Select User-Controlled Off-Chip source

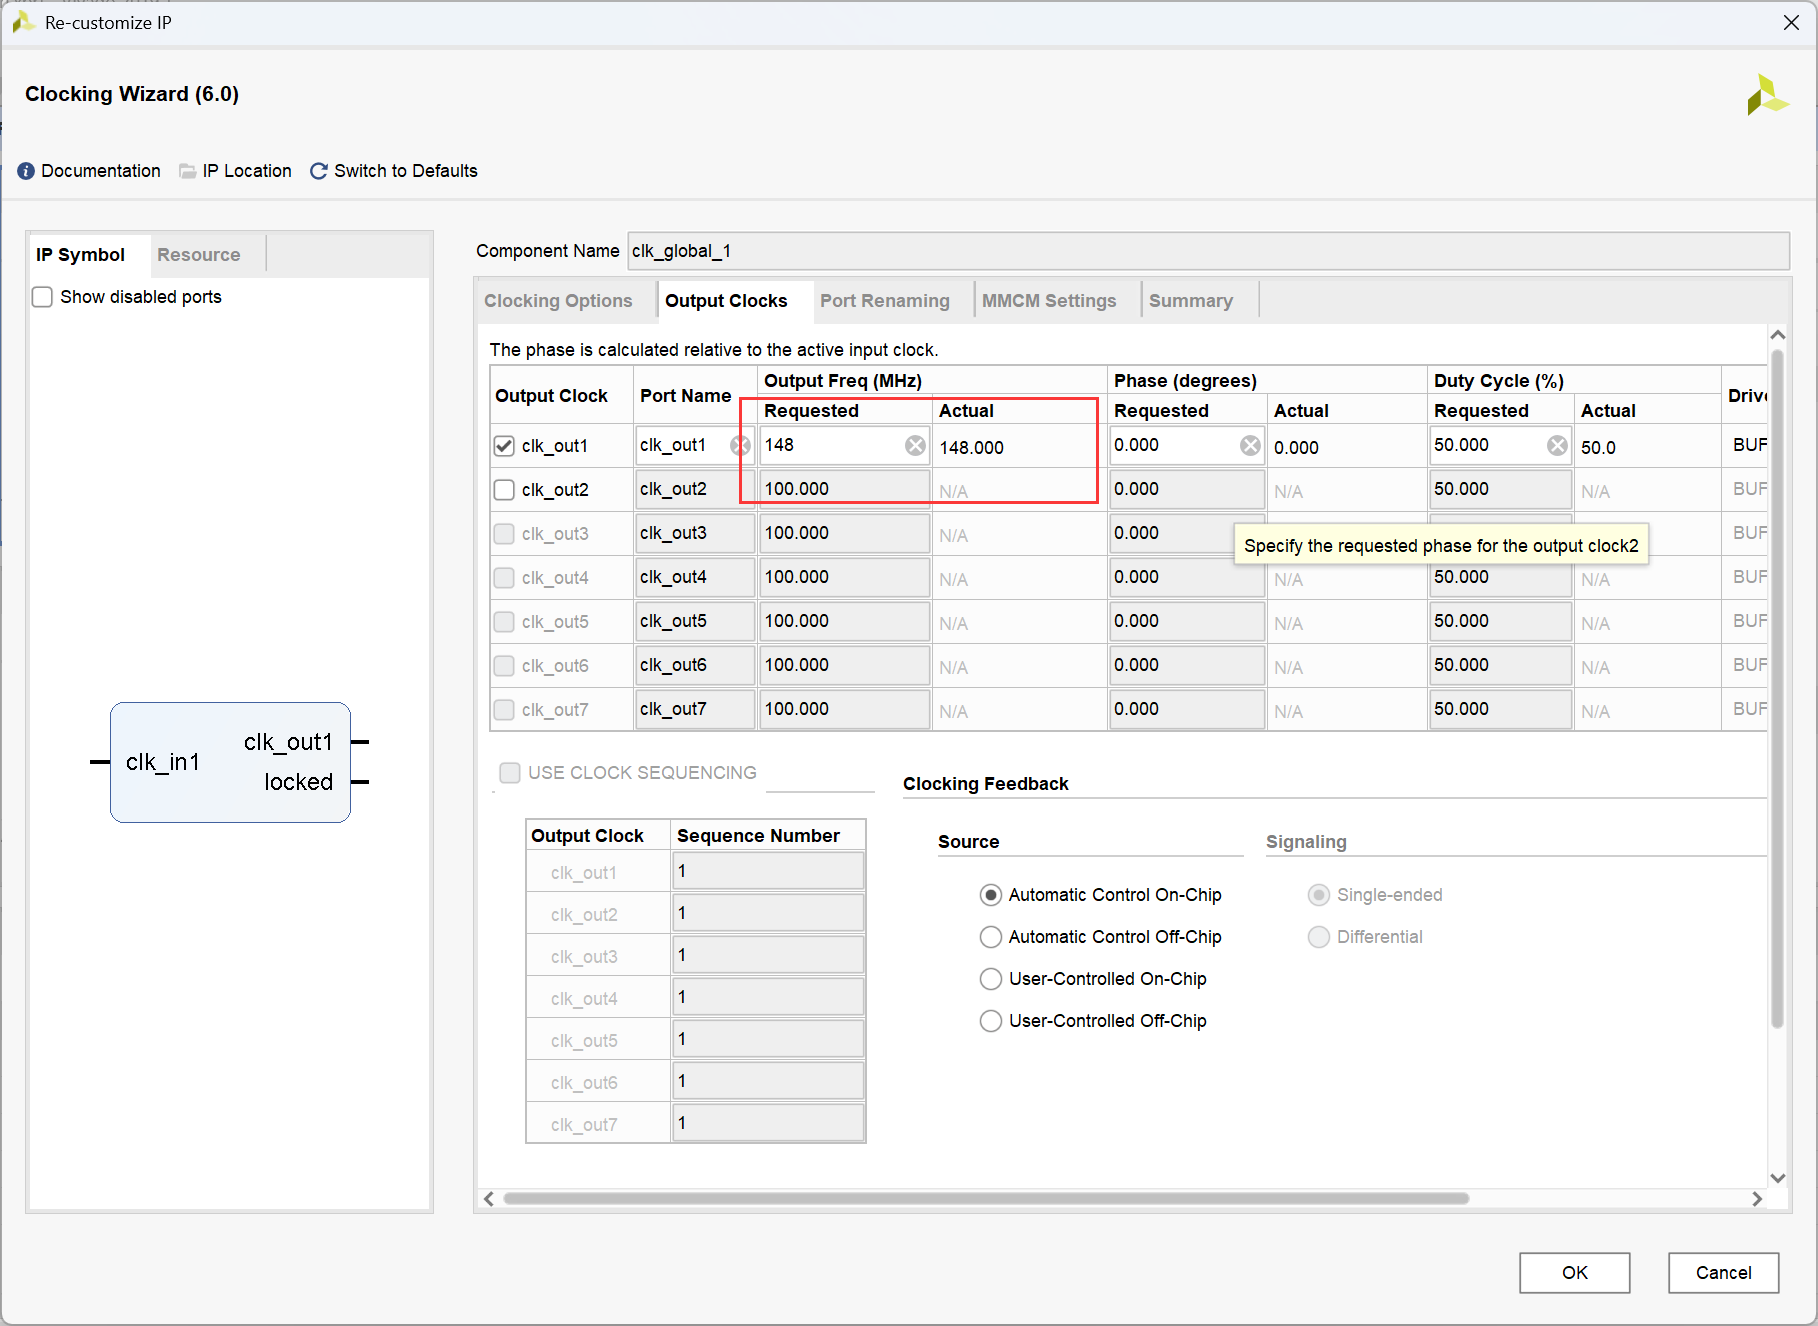tap(990, 1021)
